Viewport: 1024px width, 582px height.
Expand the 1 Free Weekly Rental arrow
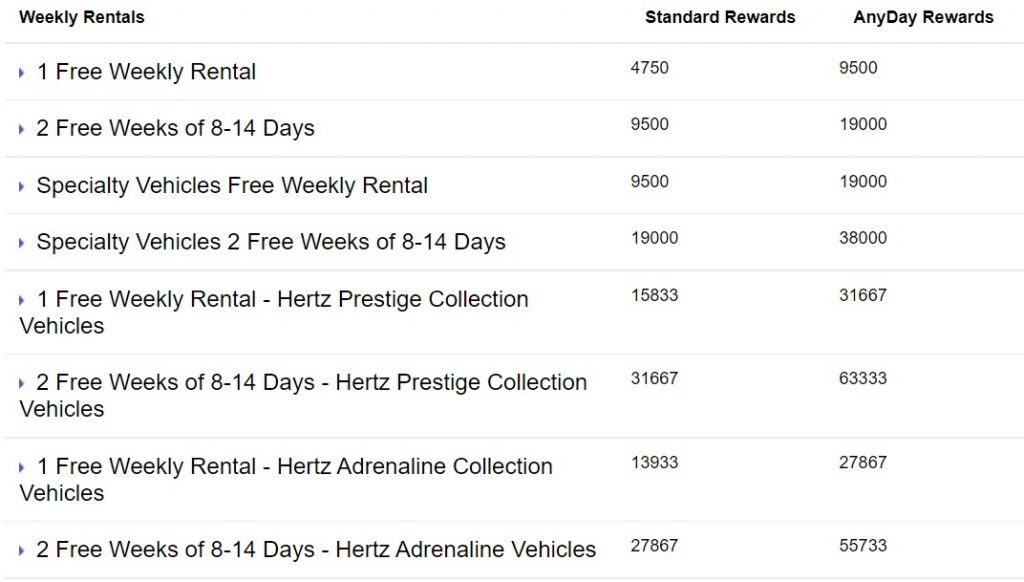point(21,73)
